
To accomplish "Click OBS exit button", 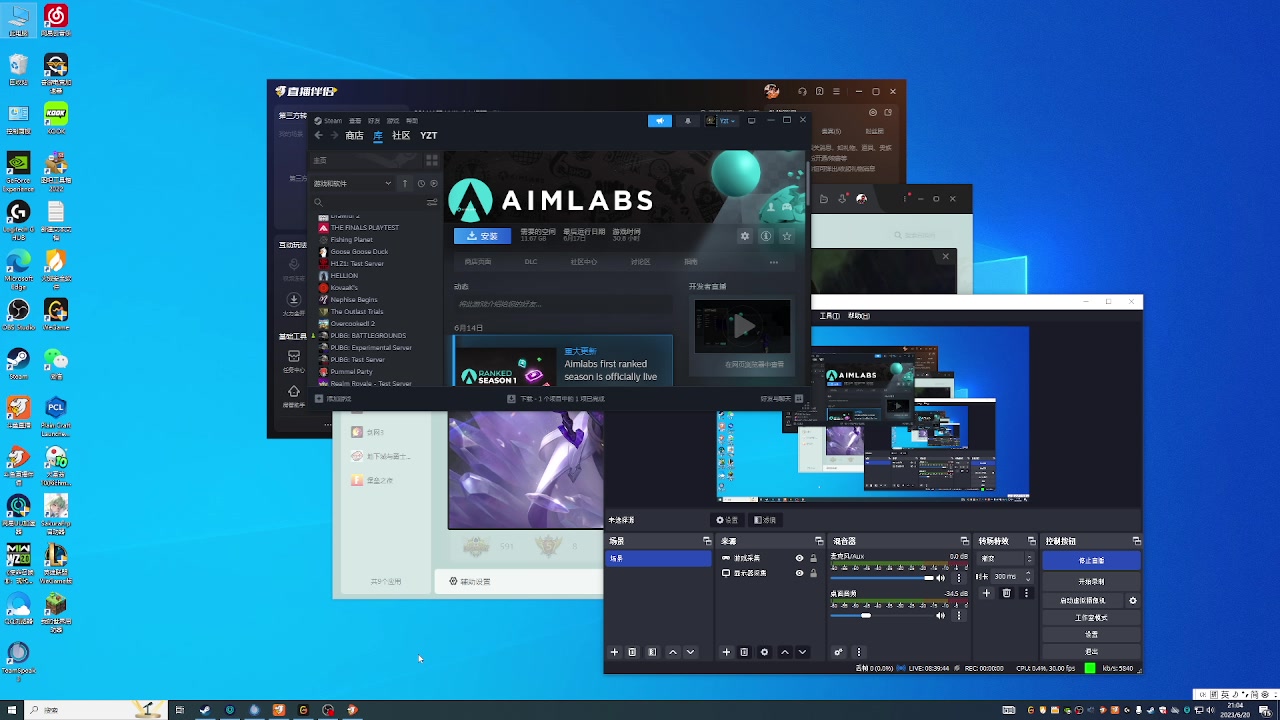I will tap(1092, 651).
